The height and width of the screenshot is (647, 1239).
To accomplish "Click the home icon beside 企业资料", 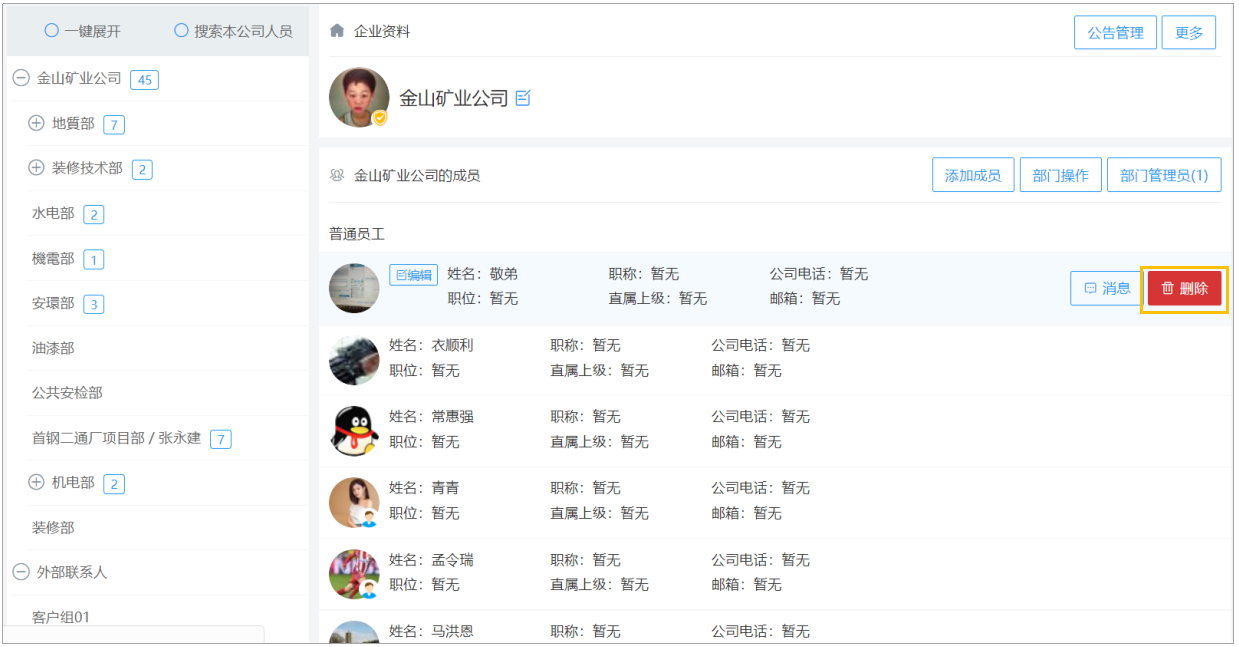I will click(337, 31).
